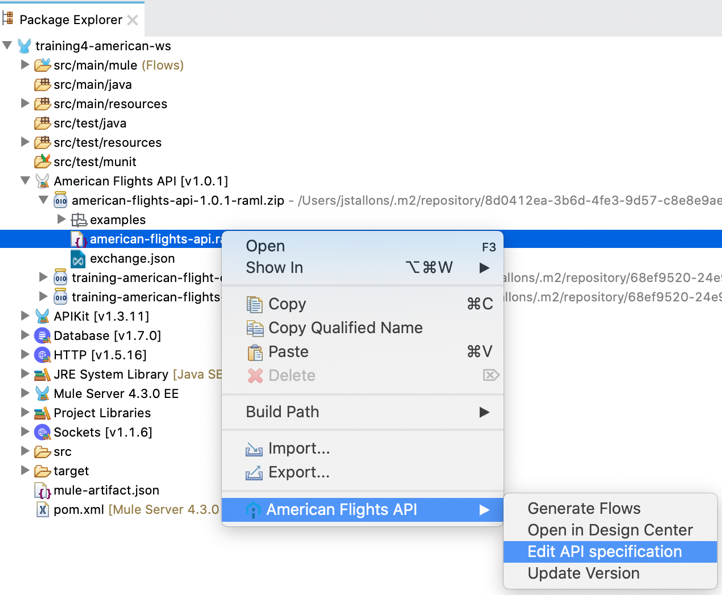Choose Edit API specification
The height and width of the screenshot is (595, 722).
(x=610, y=552)
